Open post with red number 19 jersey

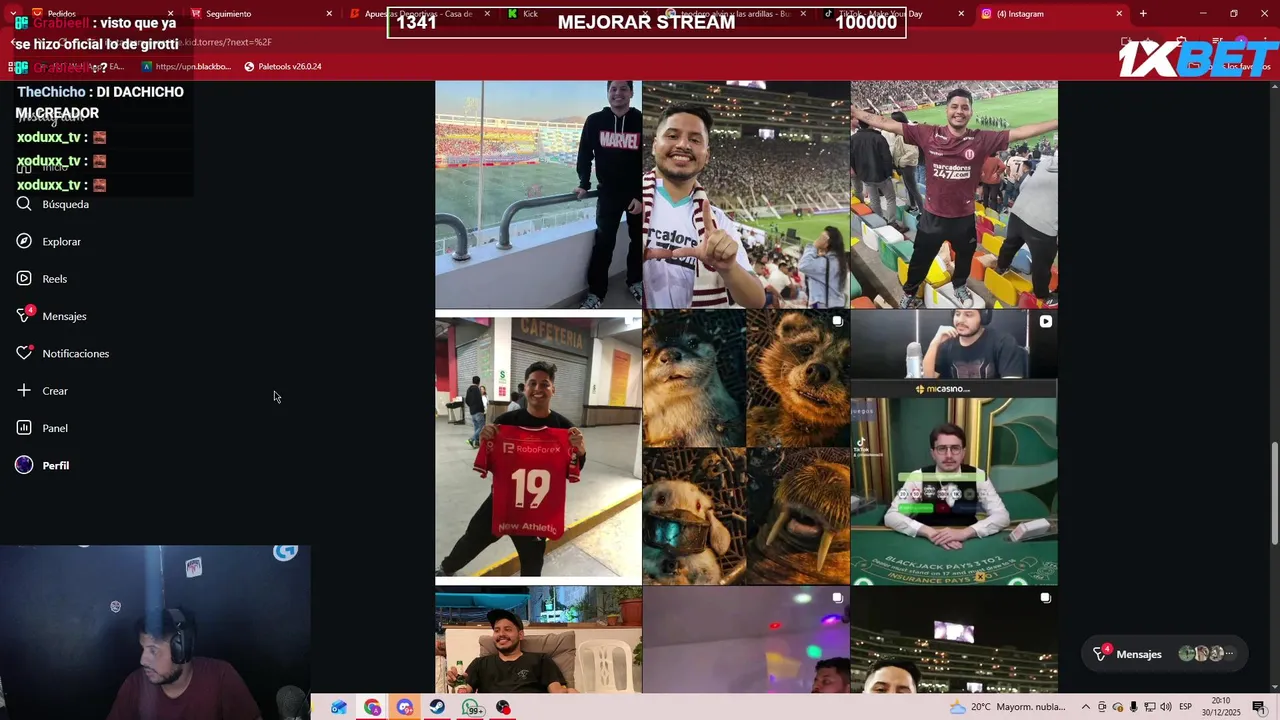click(538, 447)
